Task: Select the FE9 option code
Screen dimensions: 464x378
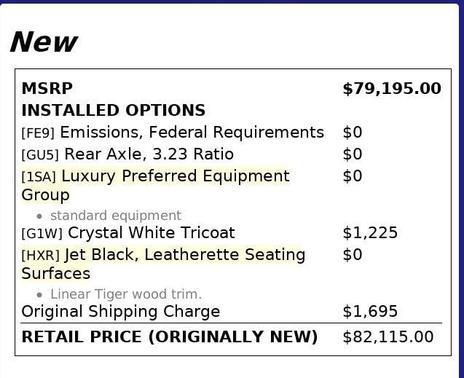Action: point(38,133)
